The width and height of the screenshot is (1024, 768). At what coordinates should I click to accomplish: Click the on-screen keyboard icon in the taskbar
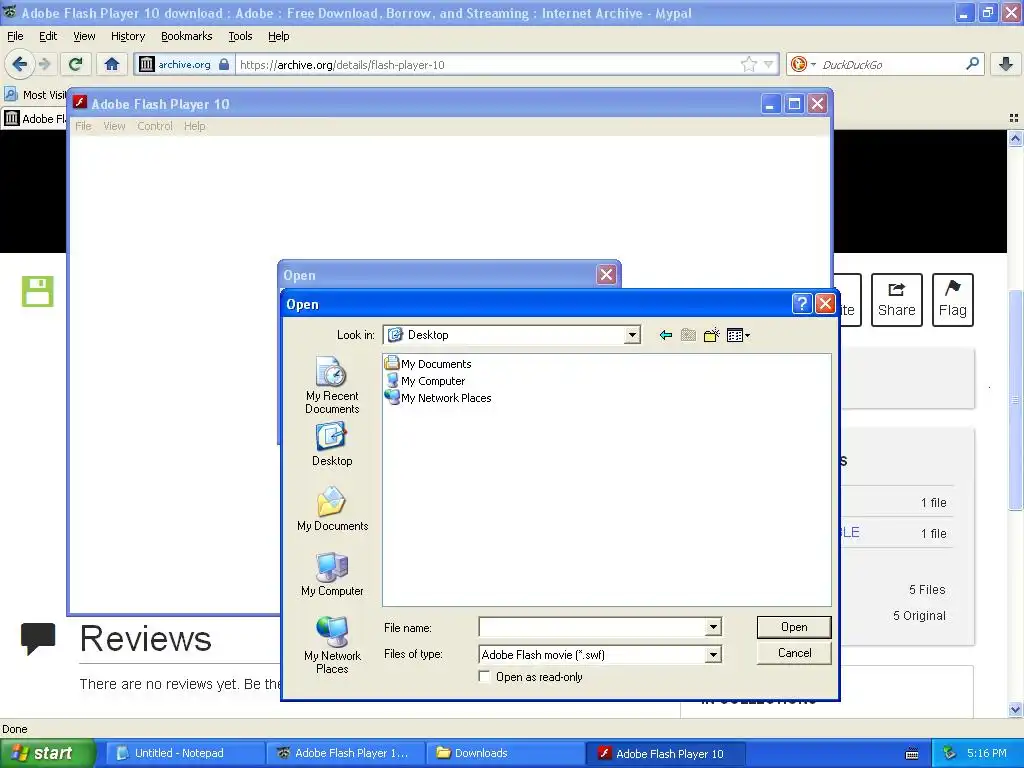click(x=912, y=754)
